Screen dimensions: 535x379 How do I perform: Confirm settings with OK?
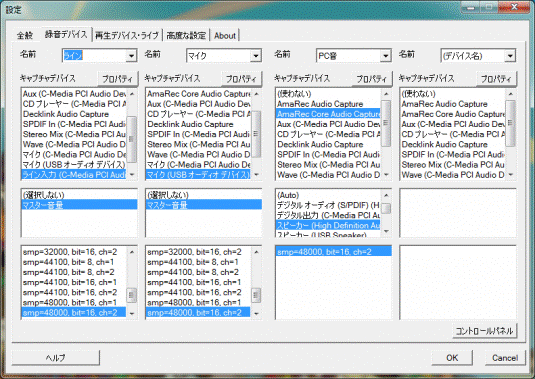tap(452, 358)
